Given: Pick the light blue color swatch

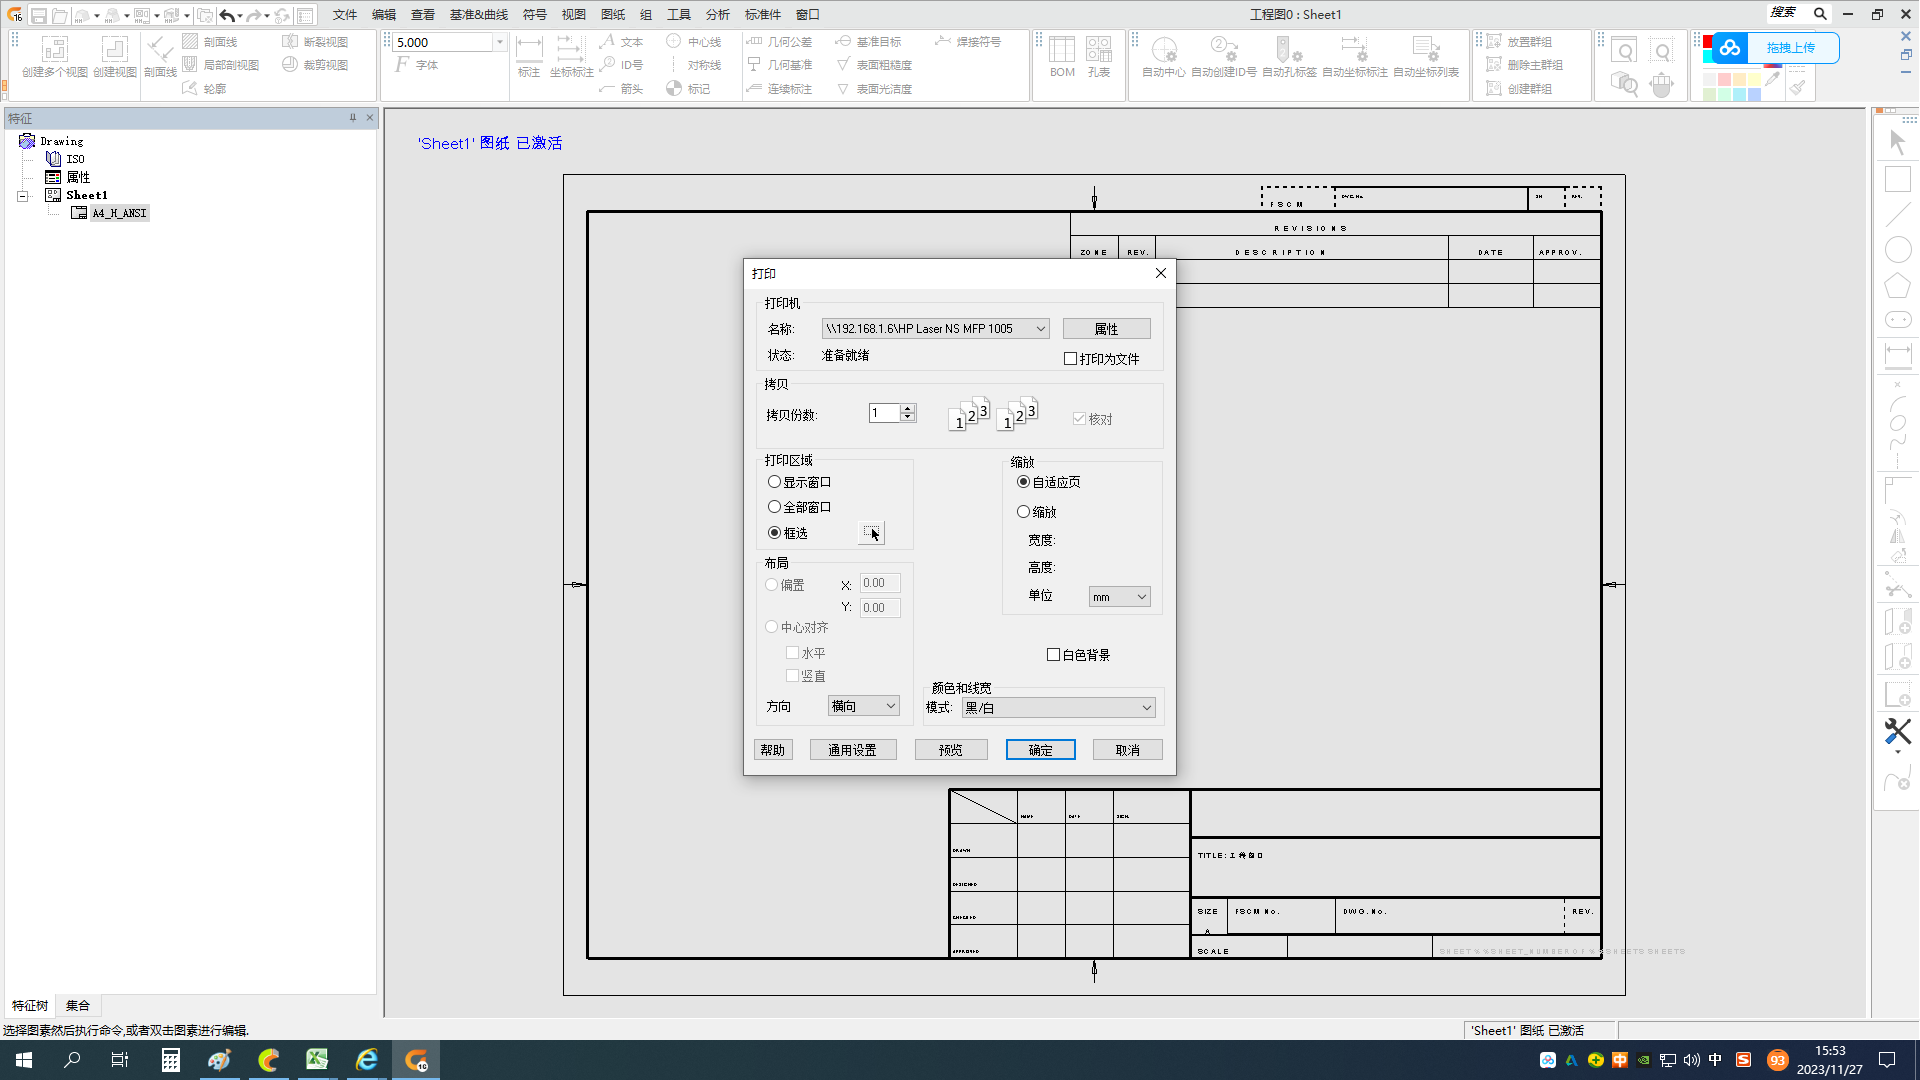Looking at the screenshot, I should click(x=1754, y=94).
